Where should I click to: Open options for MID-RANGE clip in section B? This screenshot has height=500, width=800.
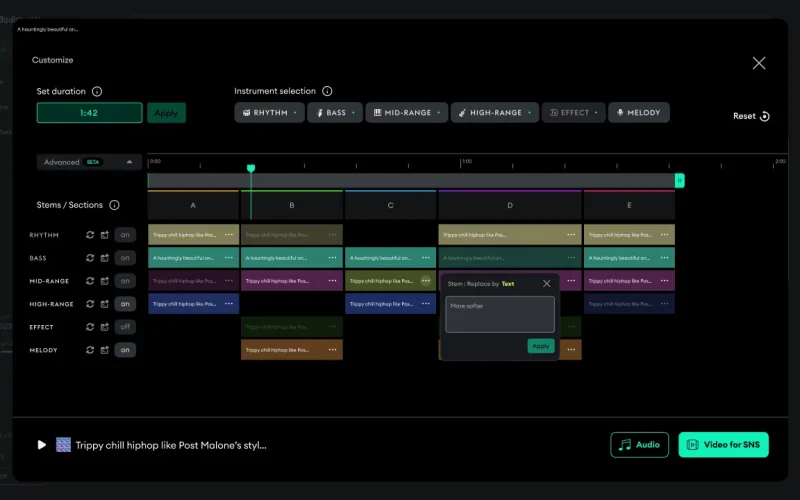click(x=332, y=281)
